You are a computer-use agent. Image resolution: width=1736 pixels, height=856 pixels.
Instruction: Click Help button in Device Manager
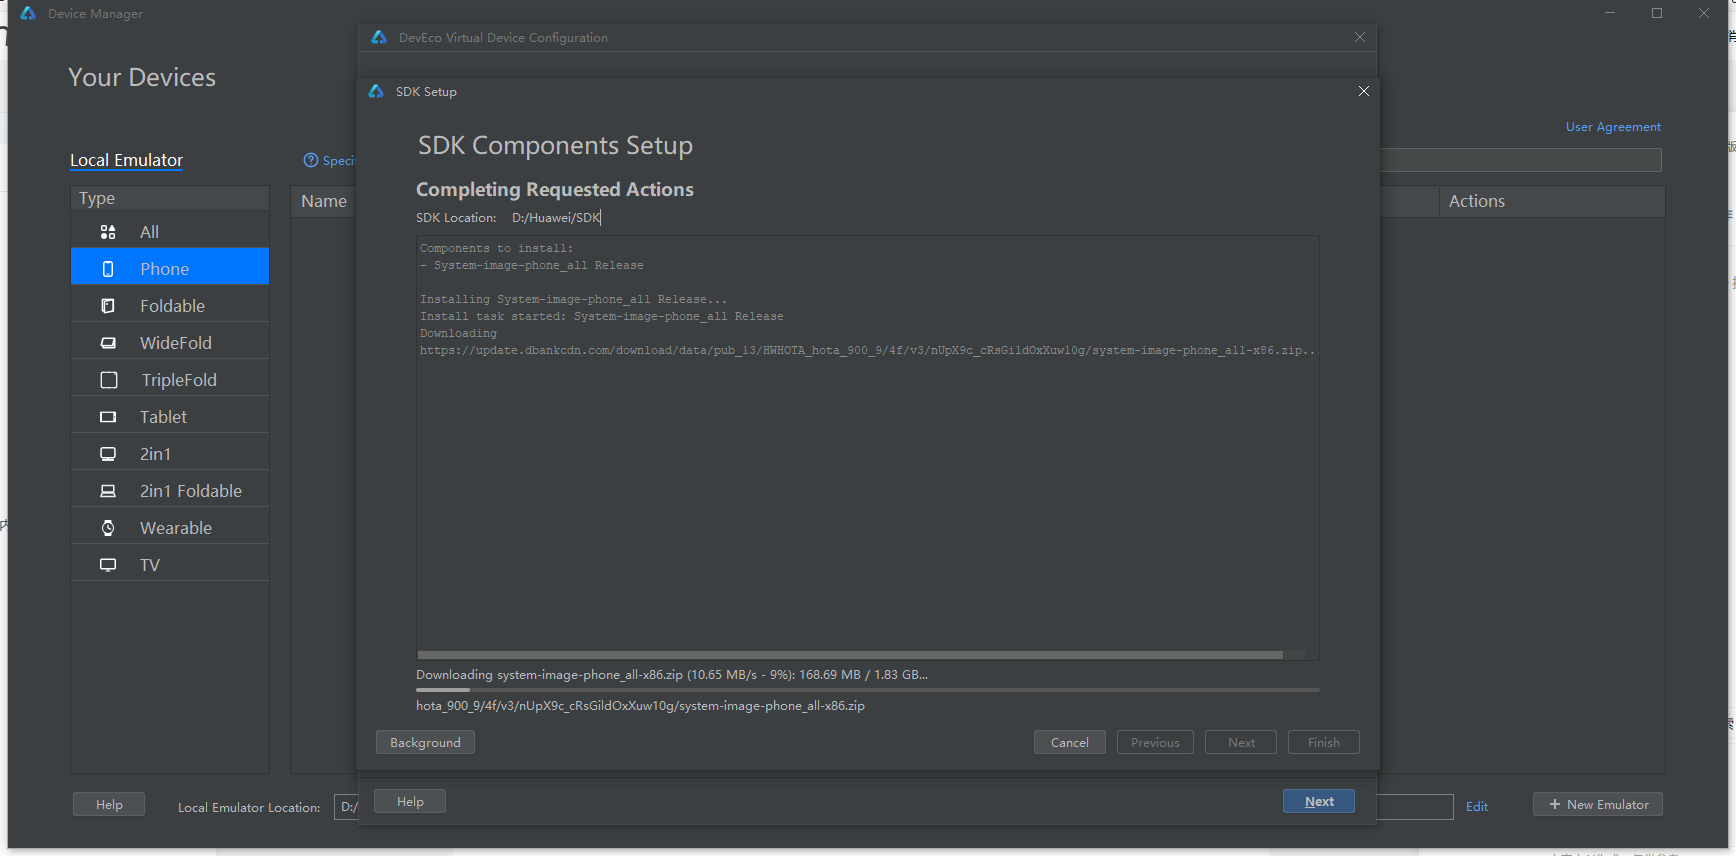109,804
